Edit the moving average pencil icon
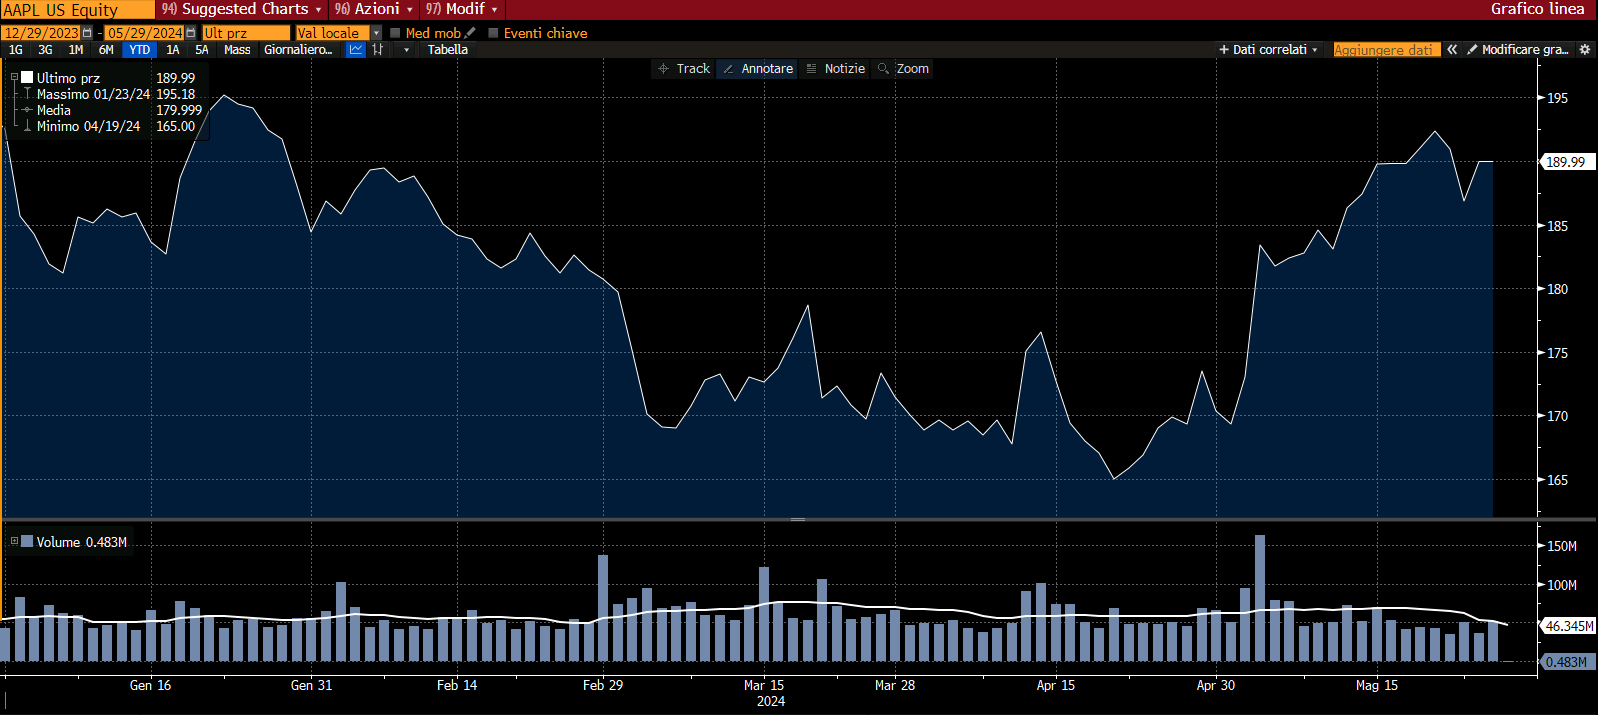 tap(470, 33)
